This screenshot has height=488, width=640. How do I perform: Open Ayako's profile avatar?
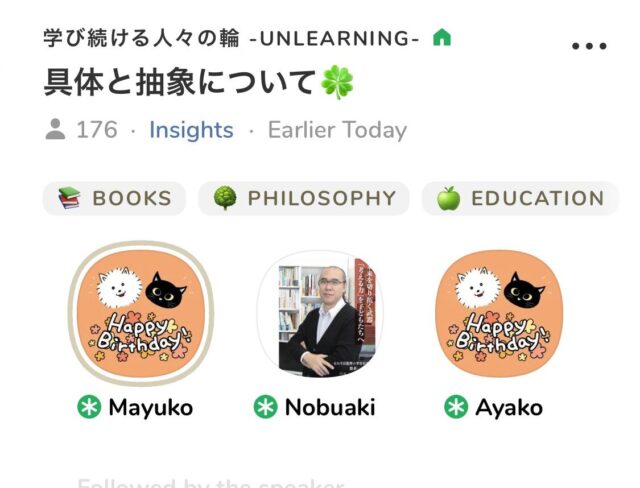pos(499,313)
